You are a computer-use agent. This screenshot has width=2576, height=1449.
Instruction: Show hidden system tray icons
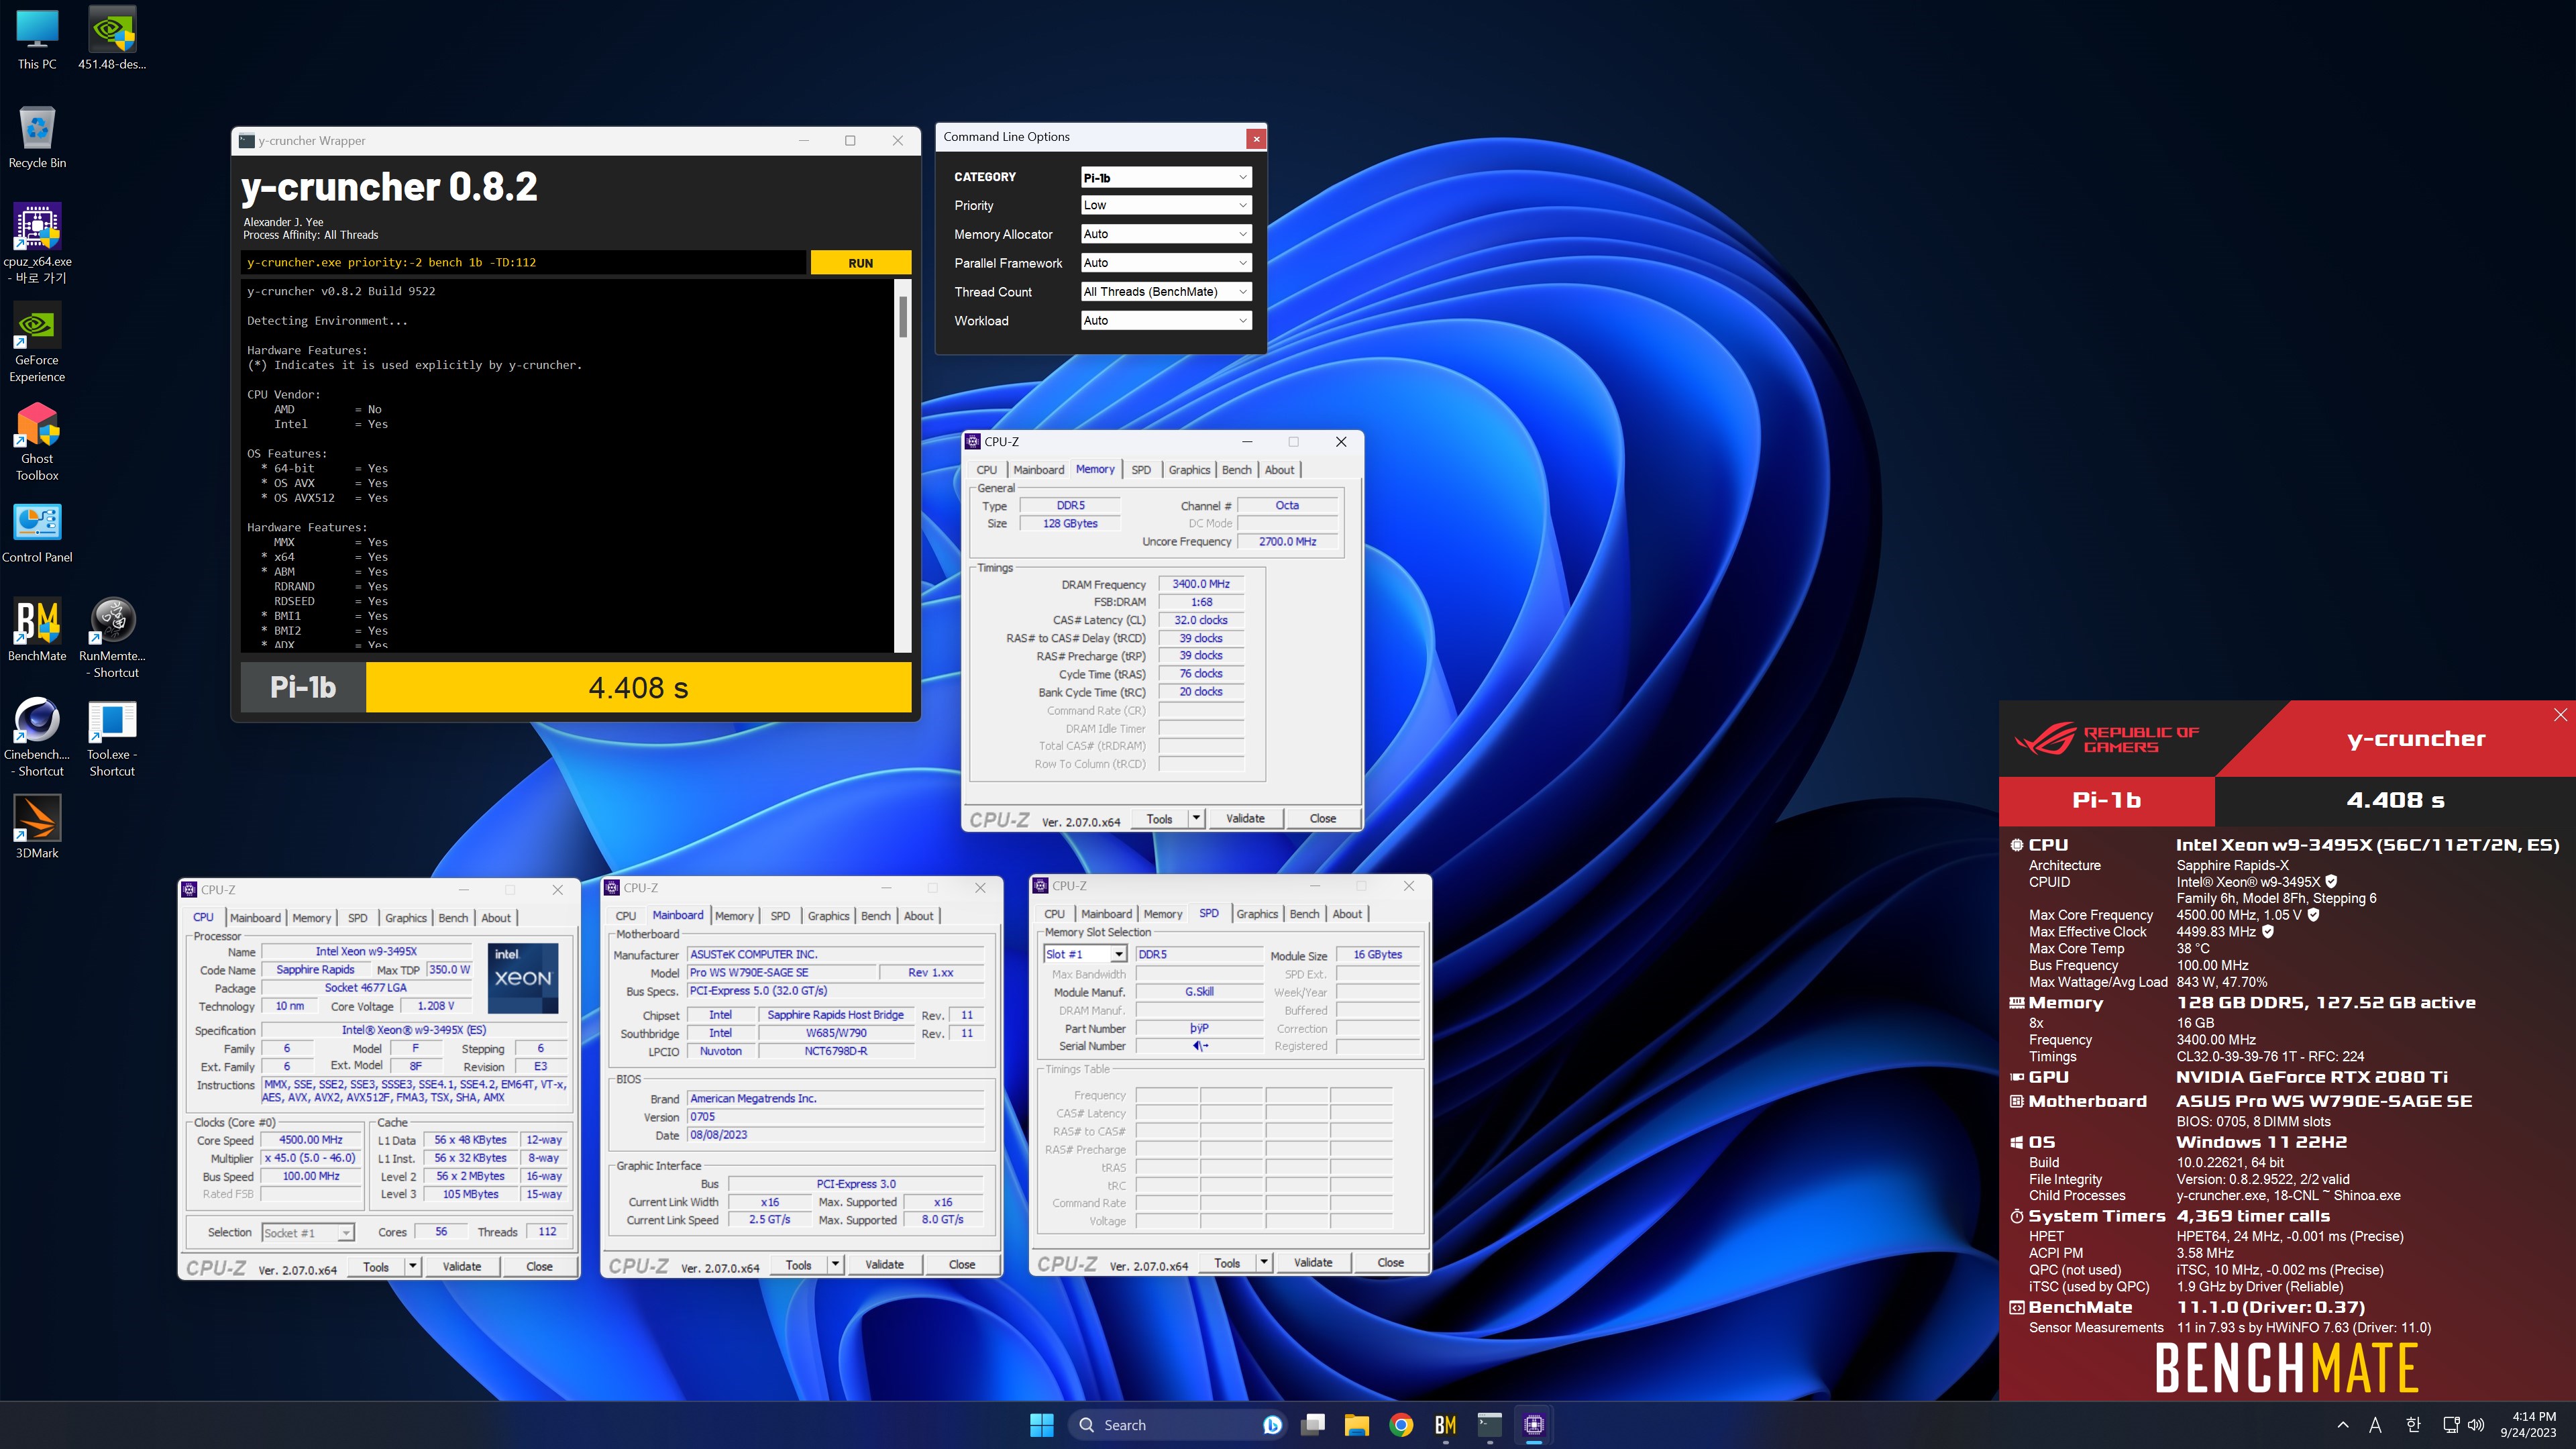click(x=2342, y=1425)
